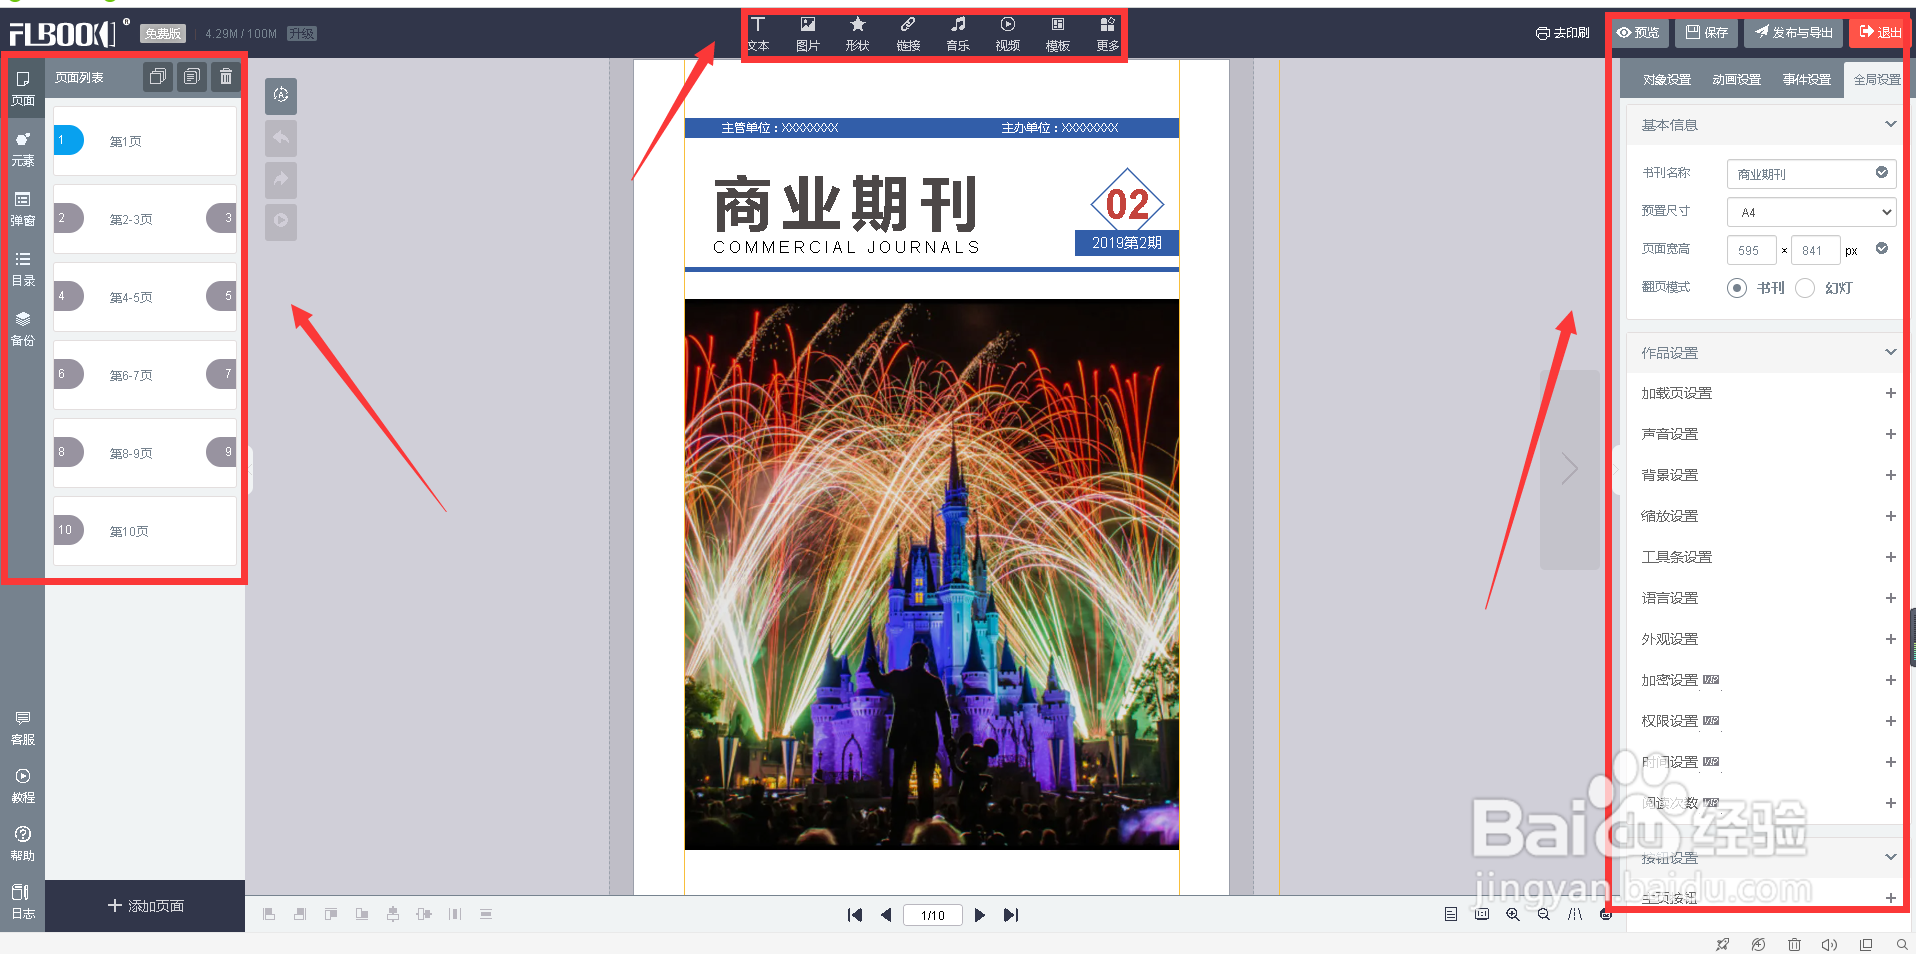The width and height of the screenshot is (1916, 954).
Task: Expand 语言设置 option
Action: coord(1890,598)
